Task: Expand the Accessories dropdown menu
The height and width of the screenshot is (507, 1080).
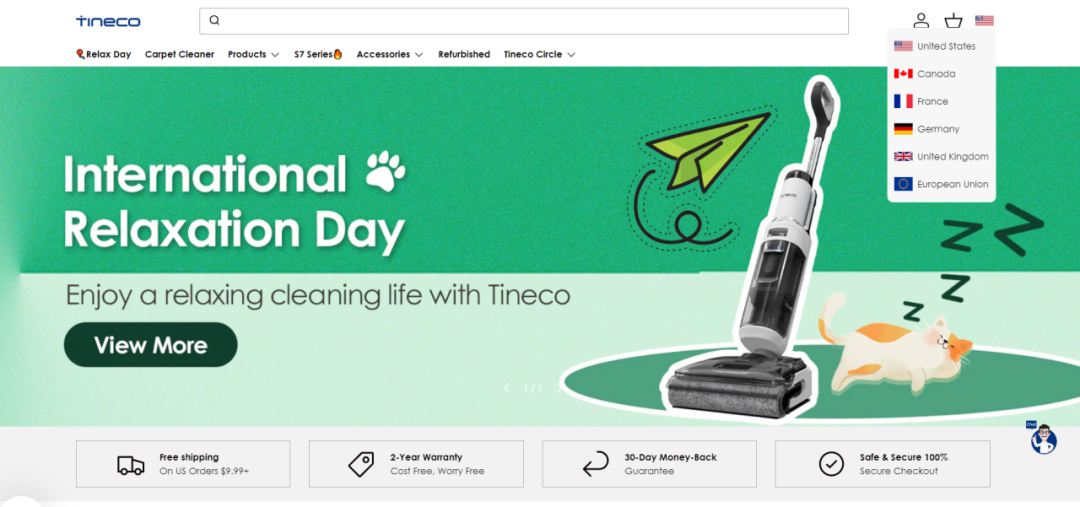Action: click(x=390, y=54)
